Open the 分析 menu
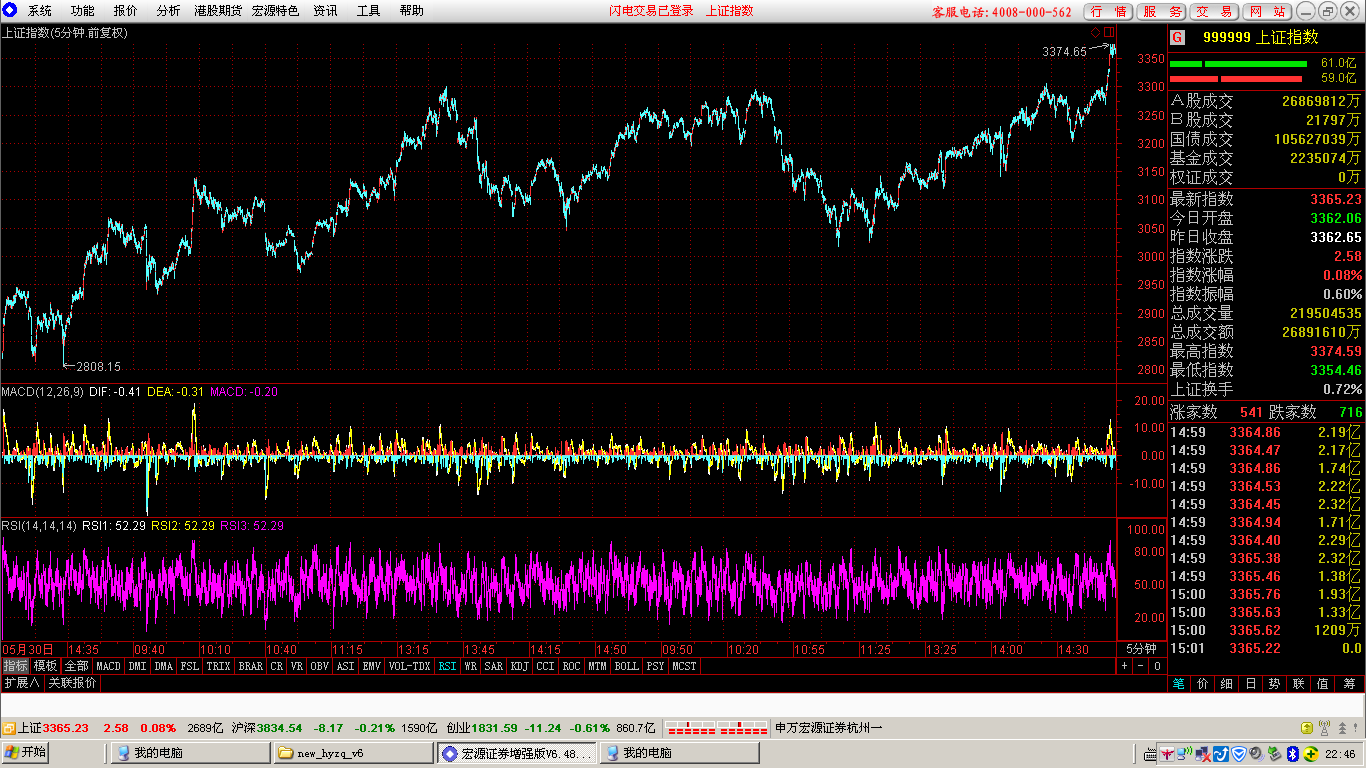 tap(169, 11)
